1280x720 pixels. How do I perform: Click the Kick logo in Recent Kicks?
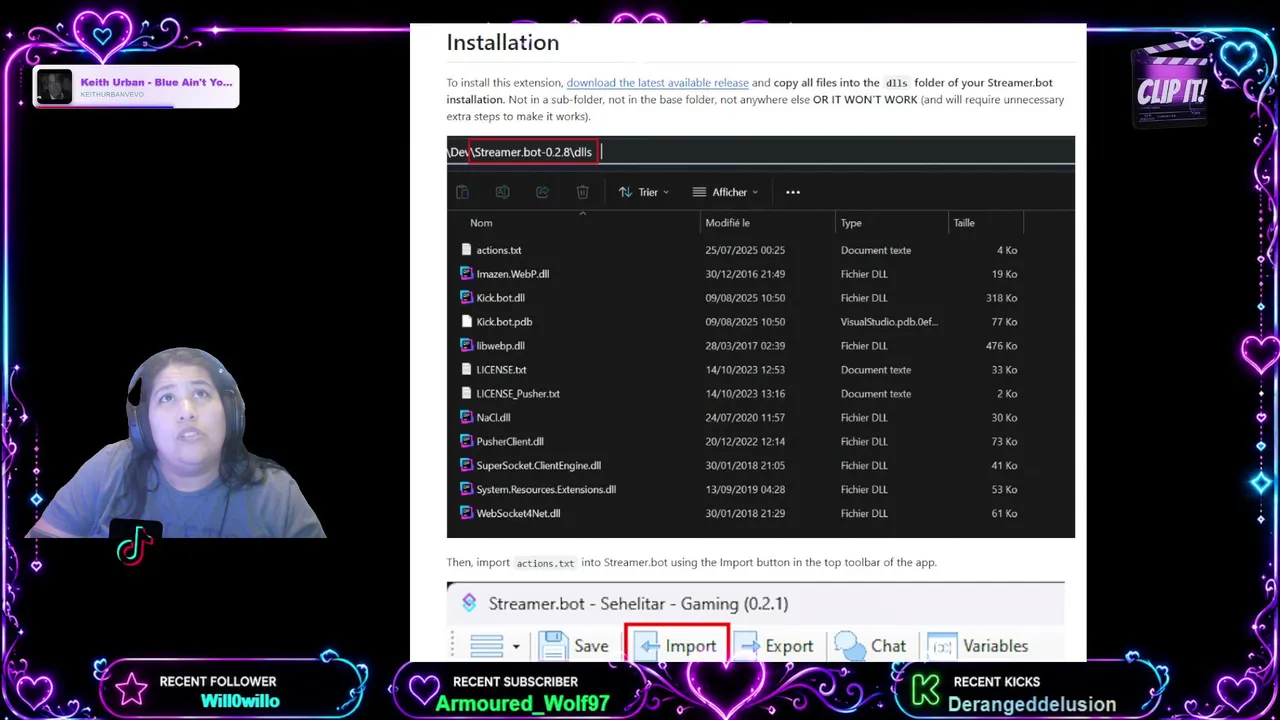(x=925, y=690)
